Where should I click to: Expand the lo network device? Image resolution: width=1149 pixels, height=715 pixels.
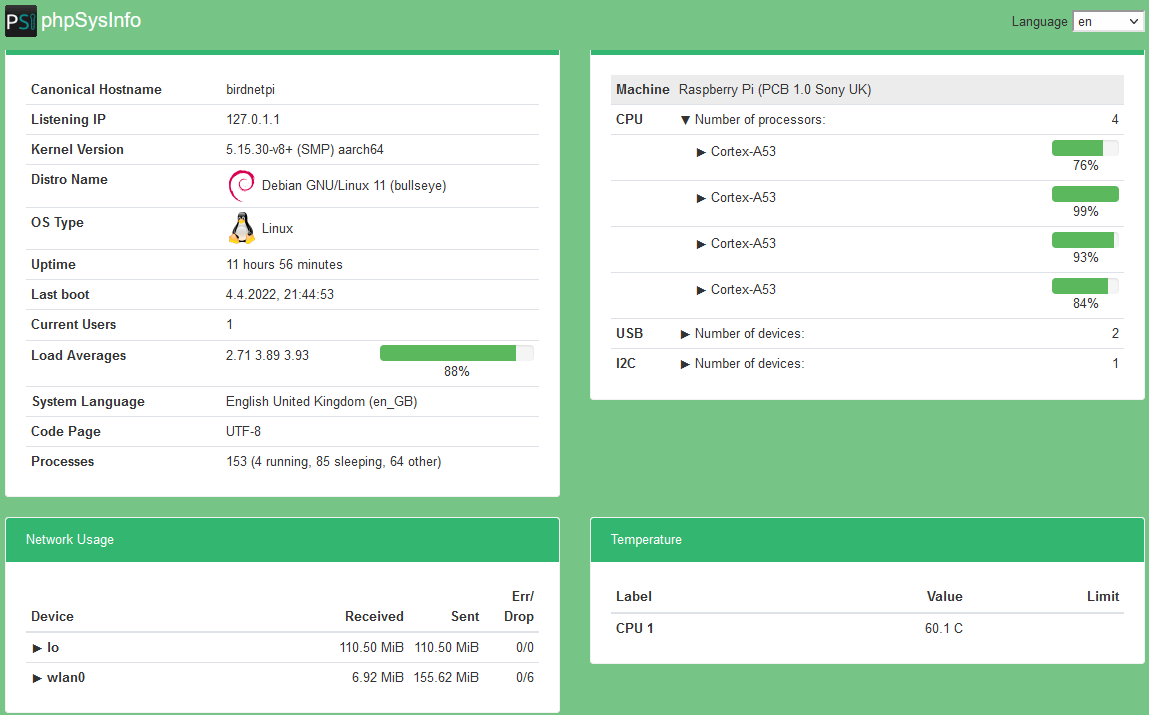(37, 647)
